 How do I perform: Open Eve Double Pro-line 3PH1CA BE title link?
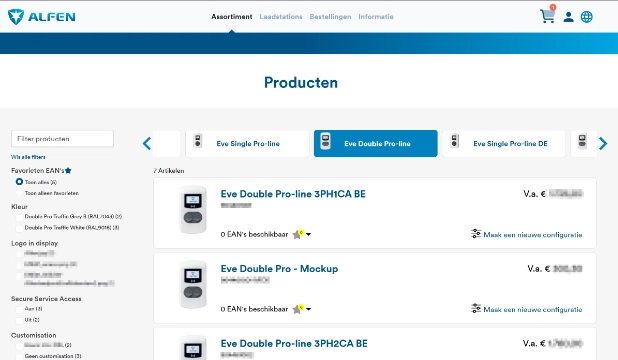point(293,194)
